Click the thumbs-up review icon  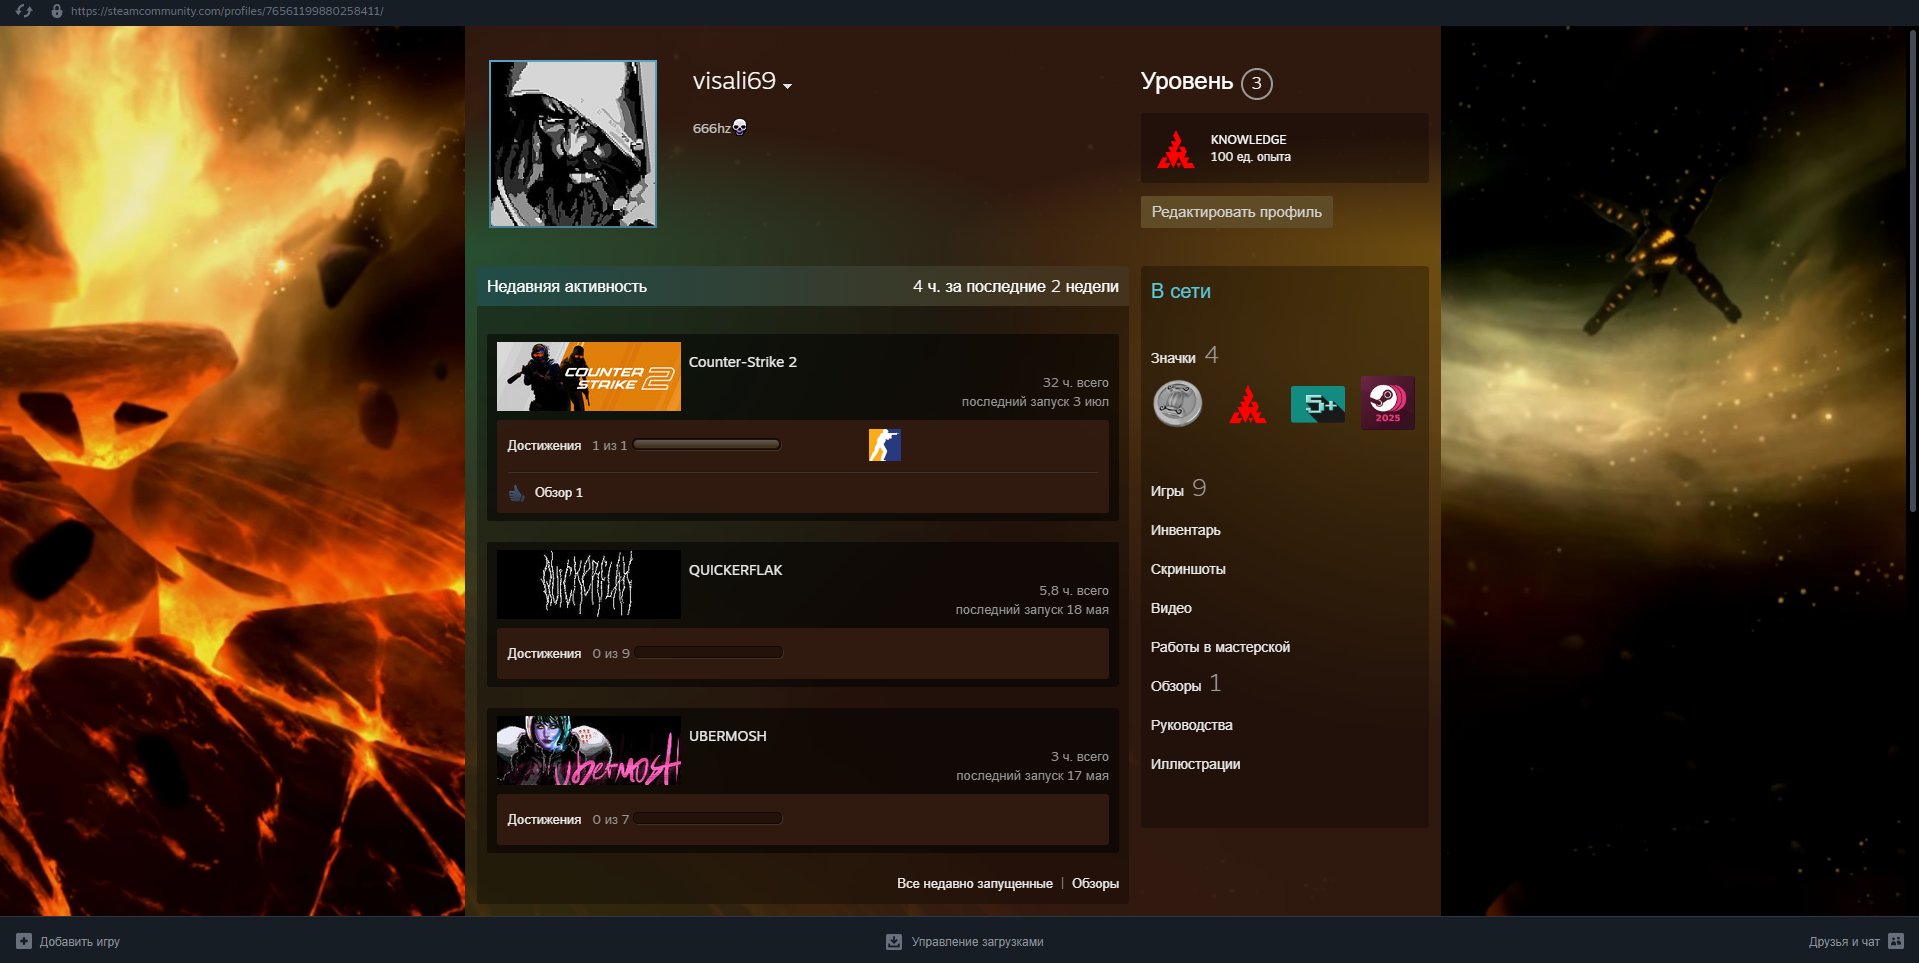click(x=516, y=493)
